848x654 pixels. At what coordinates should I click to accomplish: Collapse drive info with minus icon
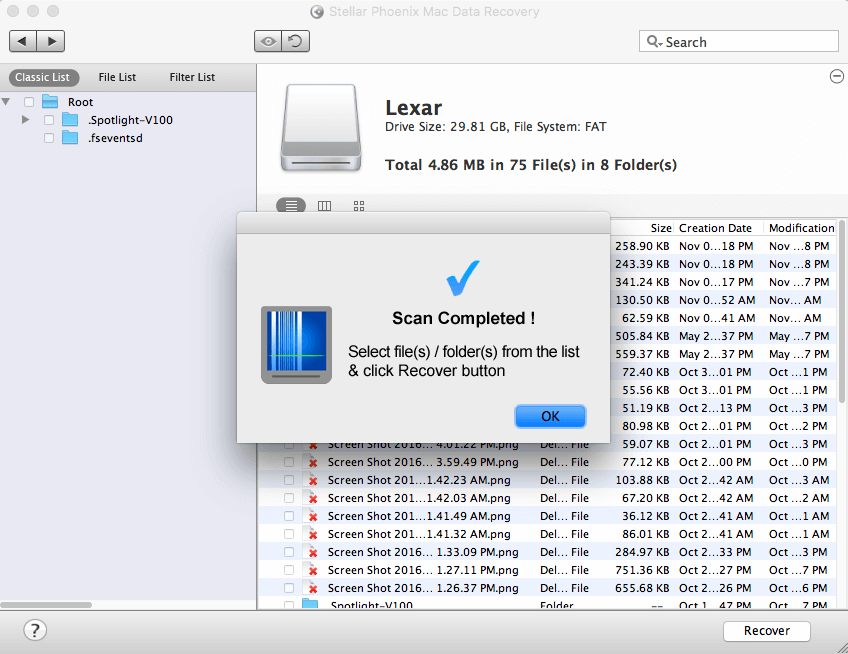tap(837, 76)
